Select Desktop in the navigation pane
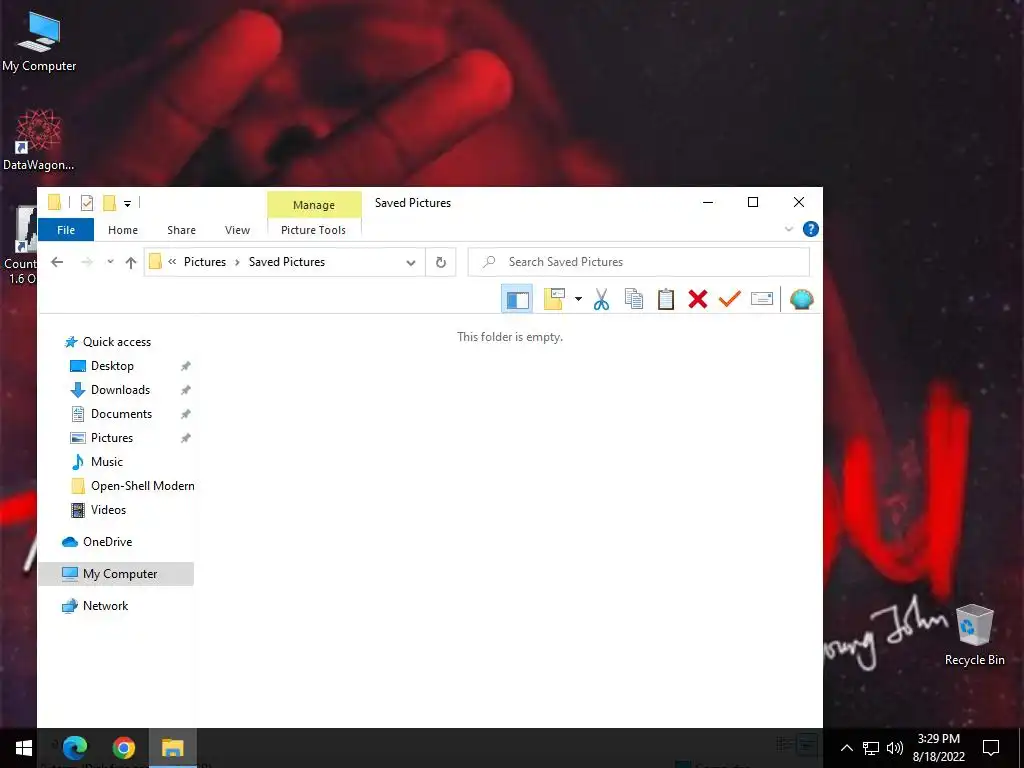The width and height of the screenshot is (1024, 768). pyautogui.click(x=112, y=366)
